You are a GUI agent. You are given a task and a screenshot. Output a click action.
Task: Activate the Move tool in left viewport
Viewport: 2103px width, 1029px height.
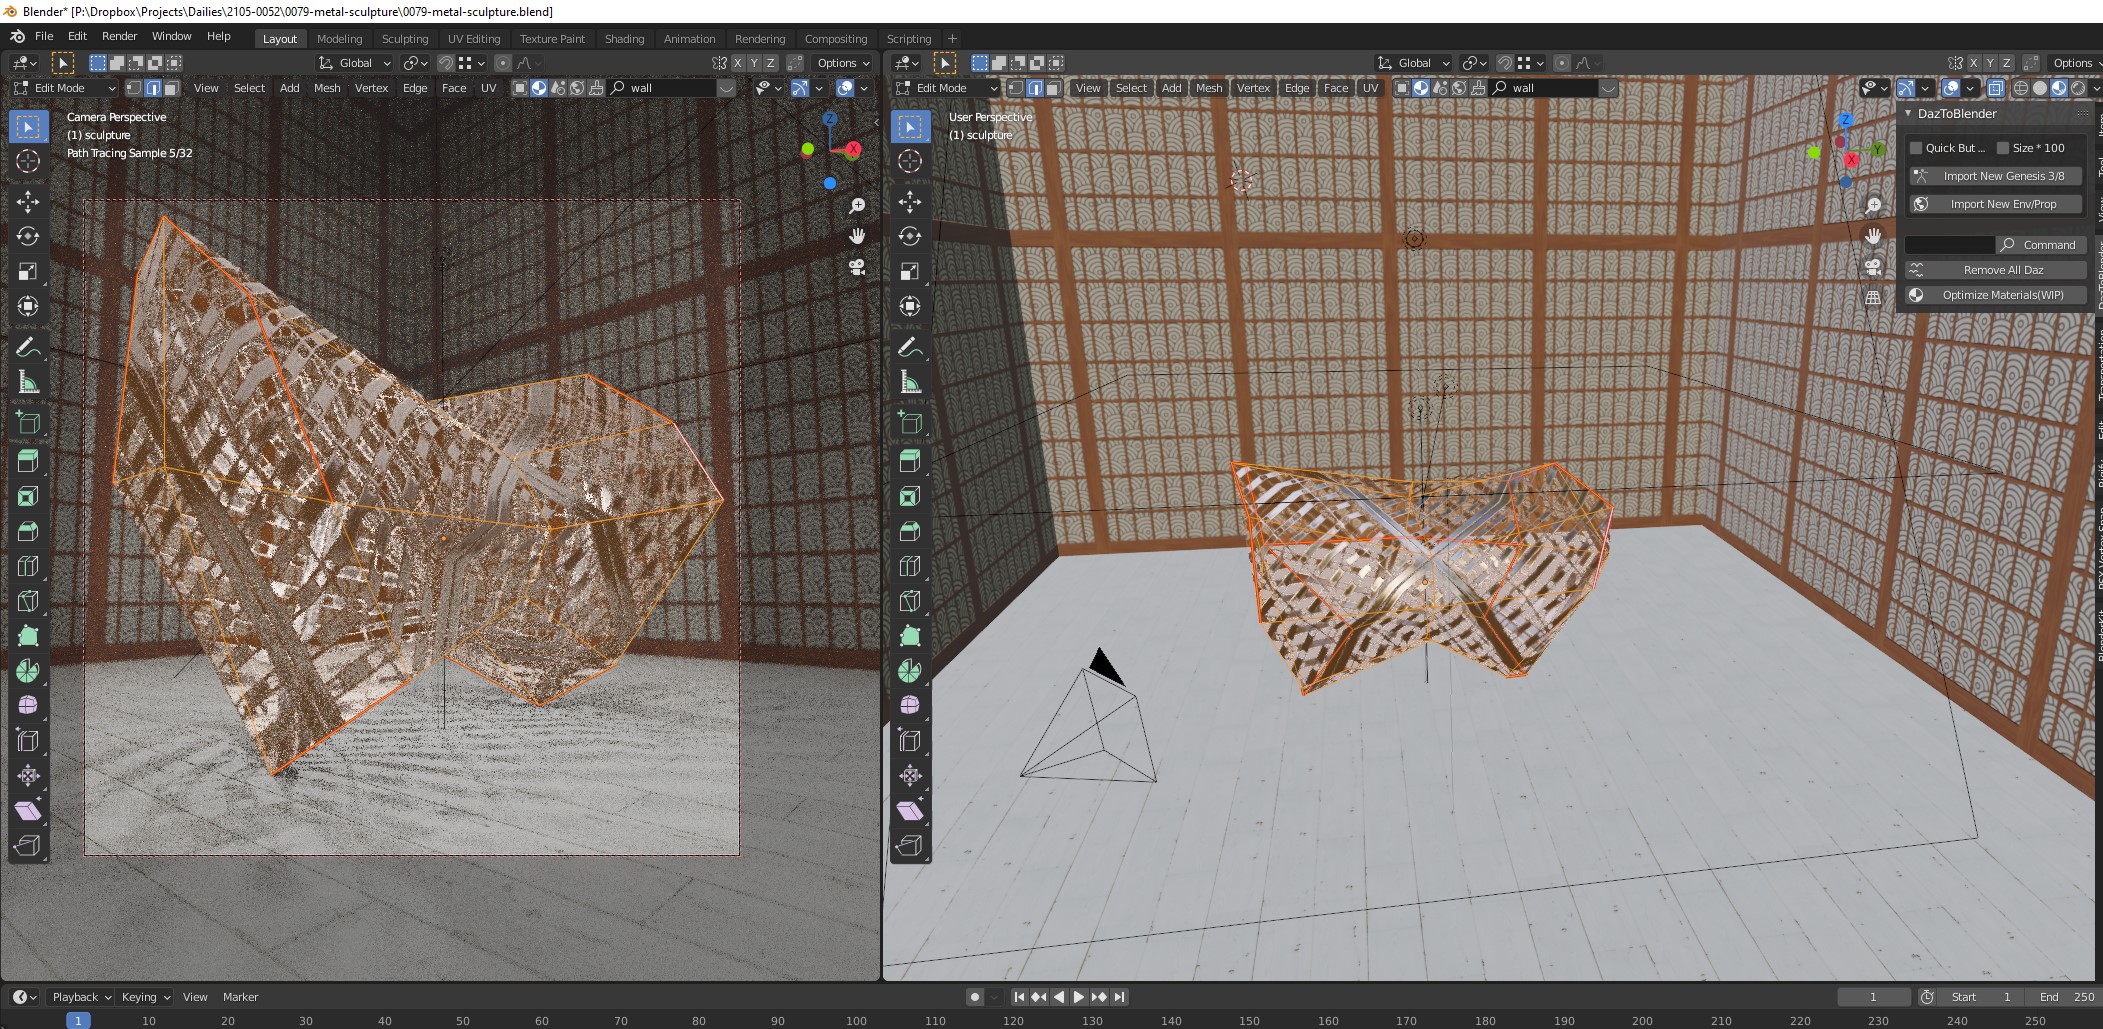click(28, 202)
